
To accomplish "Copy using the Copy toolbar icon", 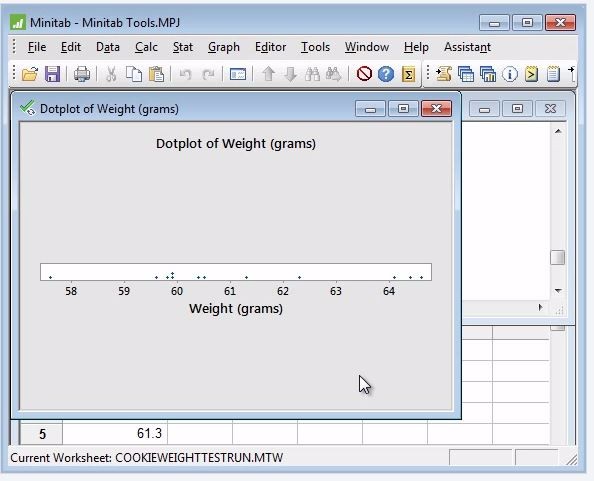I will tap(134, 74).
